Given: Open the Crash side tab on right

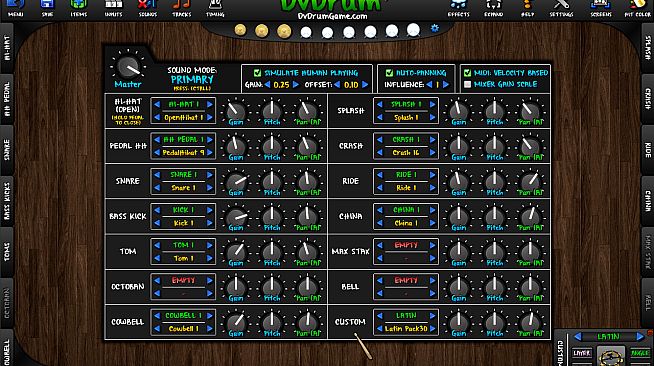Looking at the screenshot, I should [x=647, y=99].
